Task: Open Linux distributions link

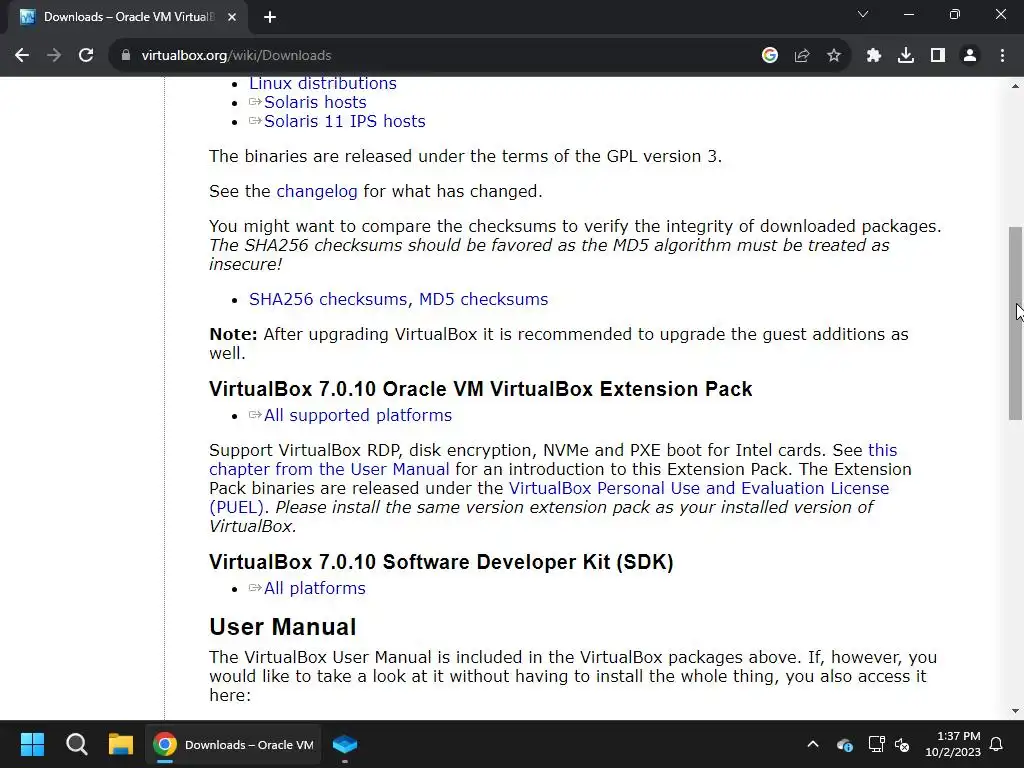Action: pos(323,84)
